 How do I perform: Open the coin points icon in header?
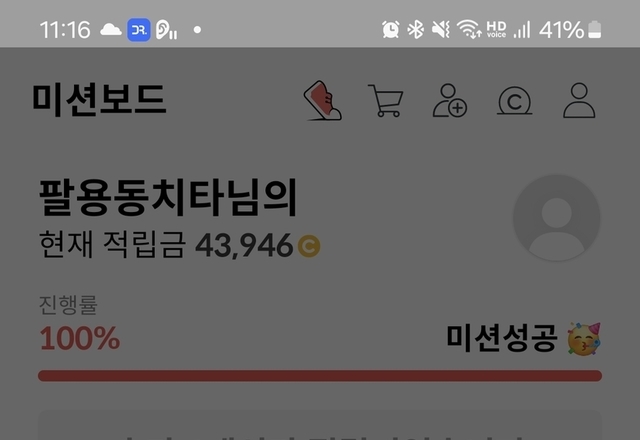(x=515, y=100)
